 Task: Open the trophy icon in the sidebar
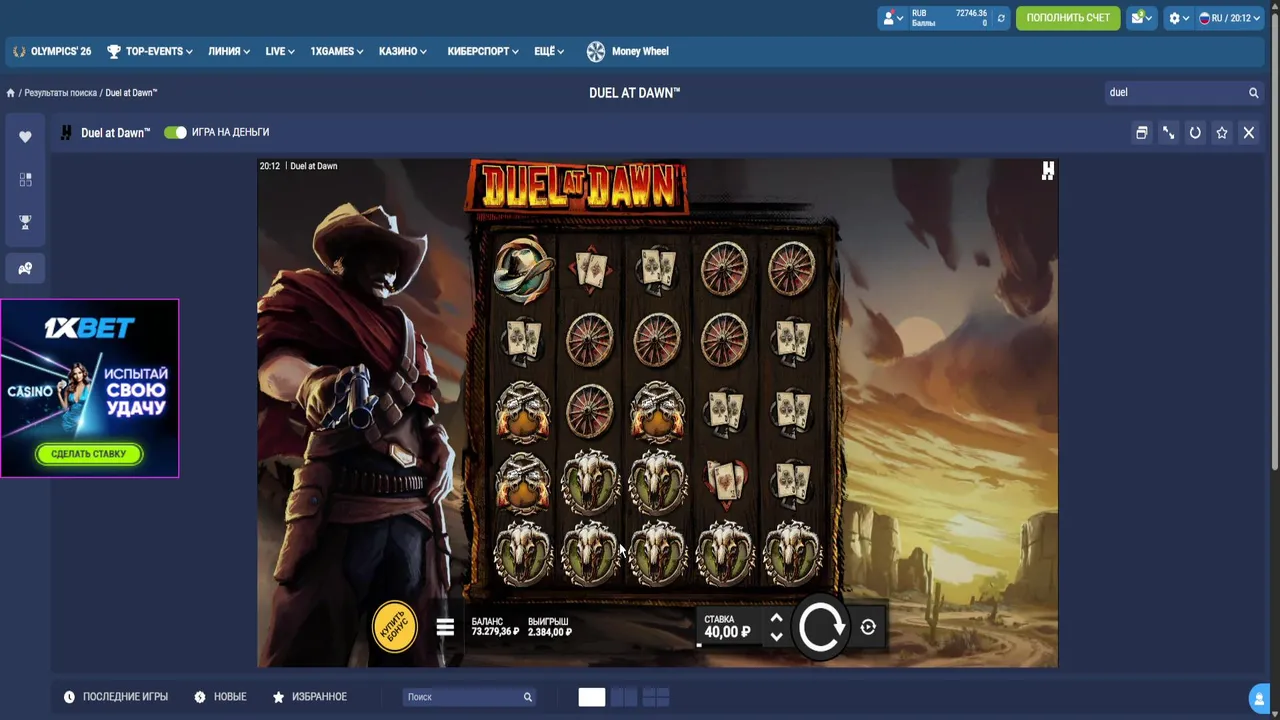(25, 222)
